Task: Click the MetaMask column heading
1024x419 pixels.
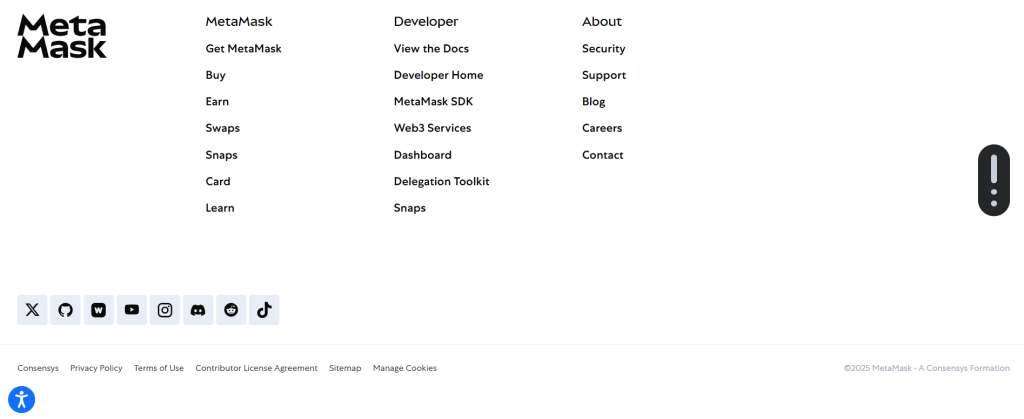Action: coord(239,22)
